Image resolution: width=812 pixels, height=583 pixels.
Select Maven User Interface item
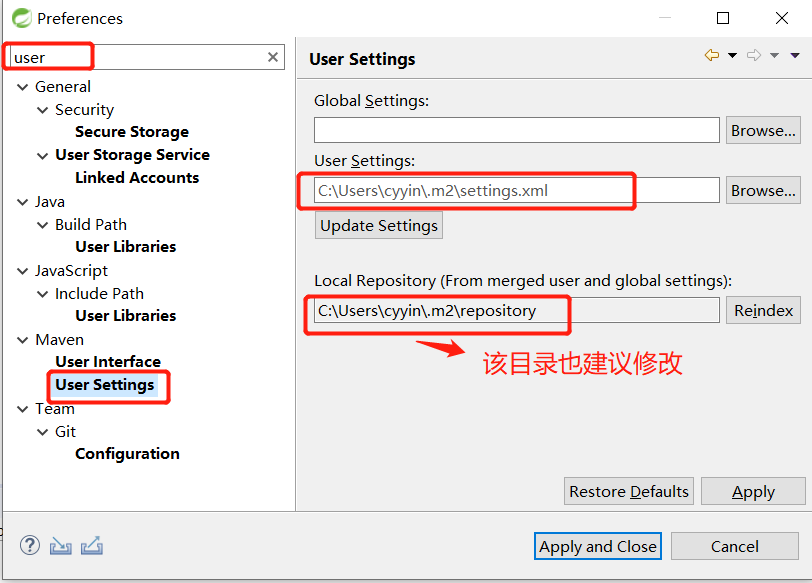pyautogui.click(x=108, y=361)
